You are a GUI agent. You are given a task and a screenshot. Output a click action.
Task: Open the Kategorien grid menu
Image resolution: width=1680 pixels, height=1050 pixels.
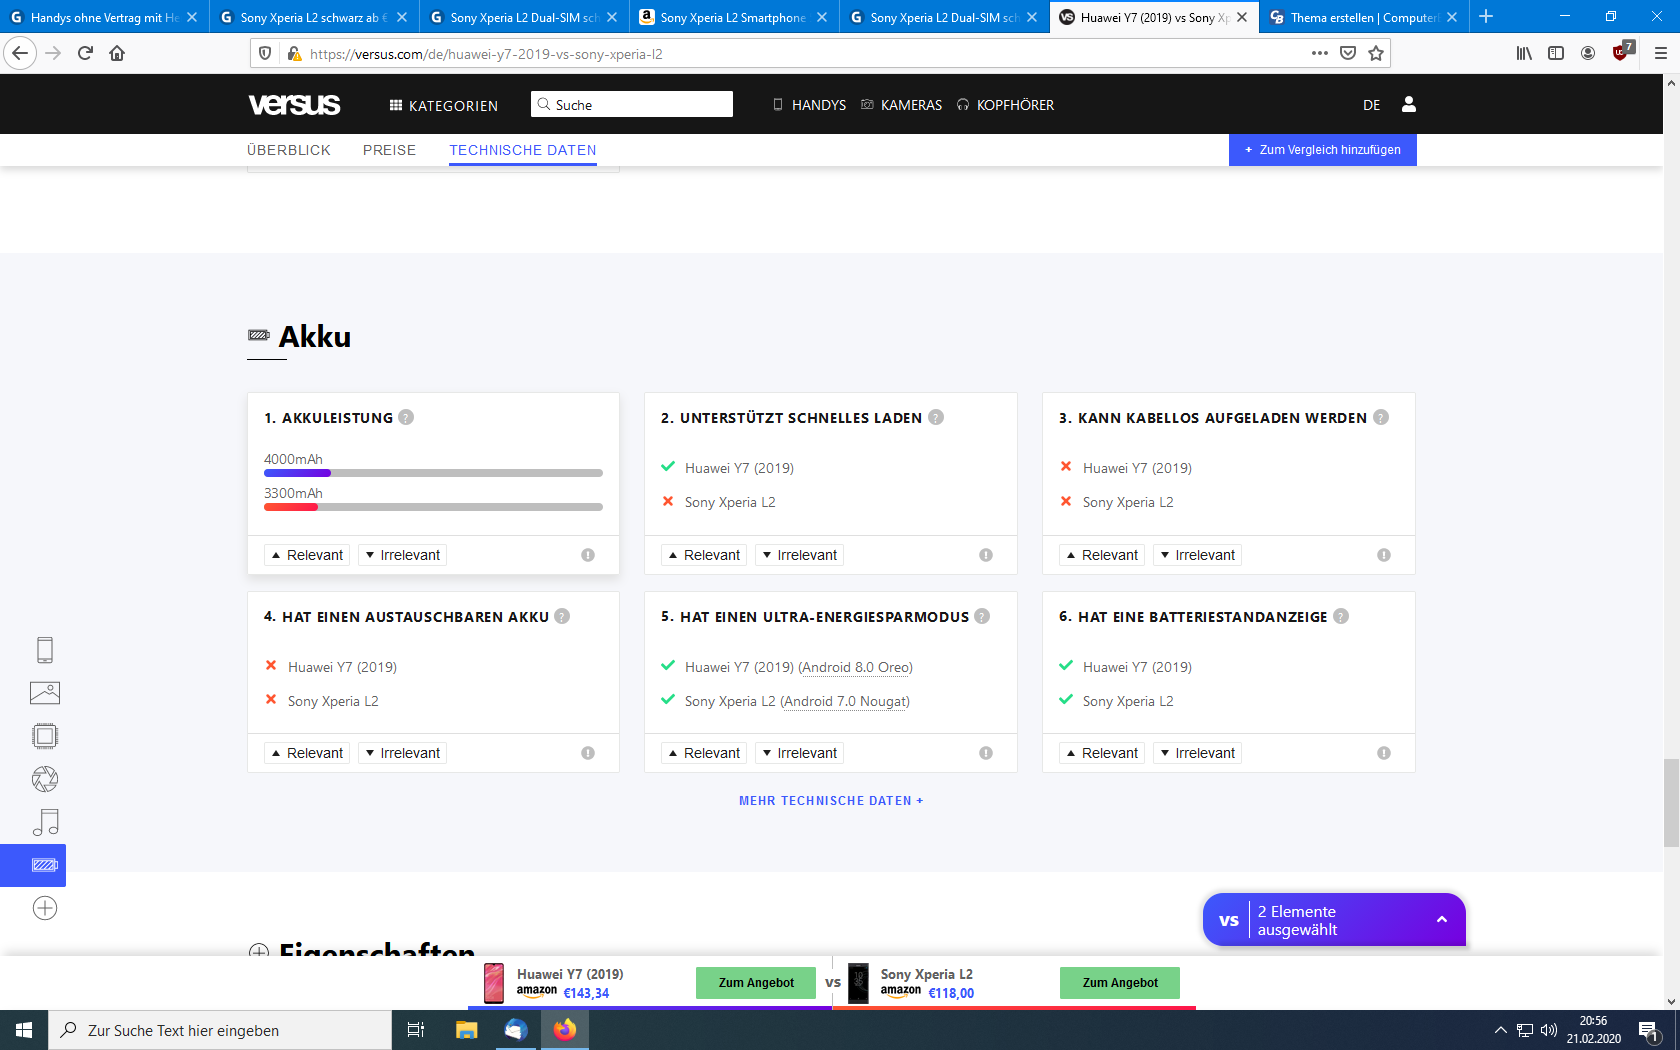[443, 105]
